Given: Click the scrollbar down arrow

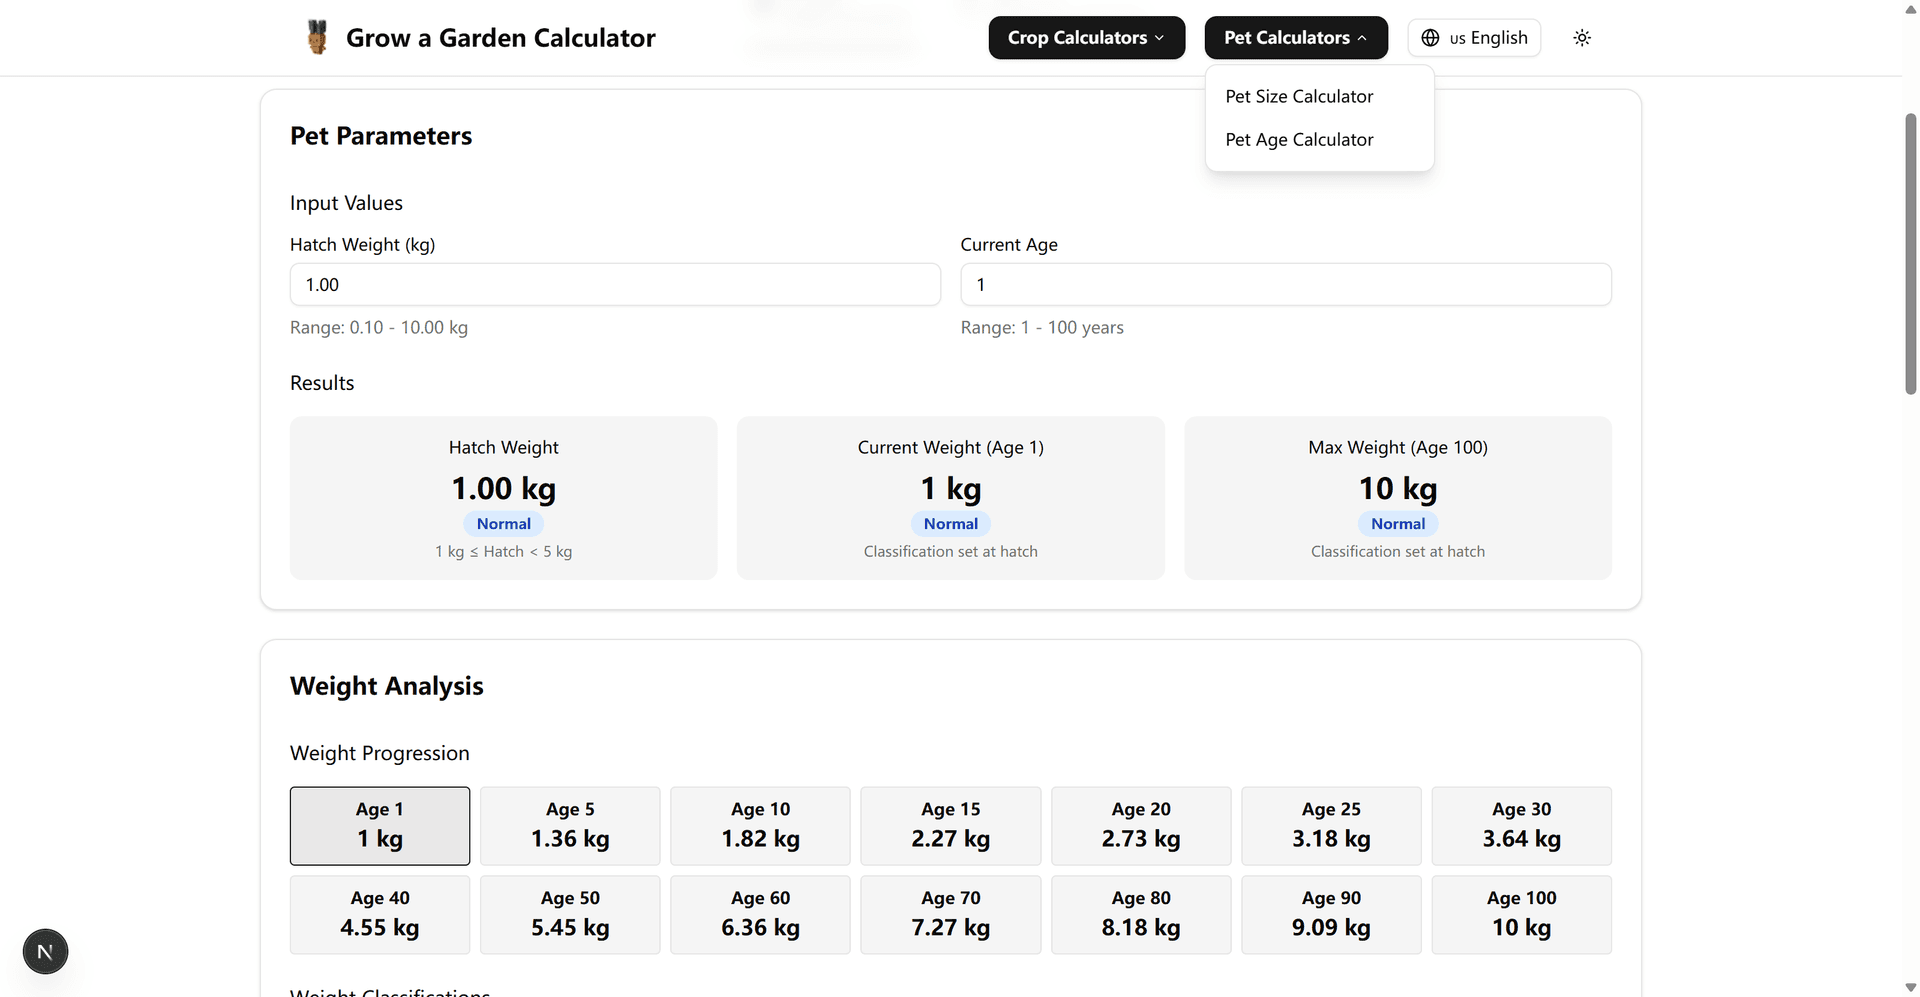Looking at the screenshot, I should [x=1910, y=987].
